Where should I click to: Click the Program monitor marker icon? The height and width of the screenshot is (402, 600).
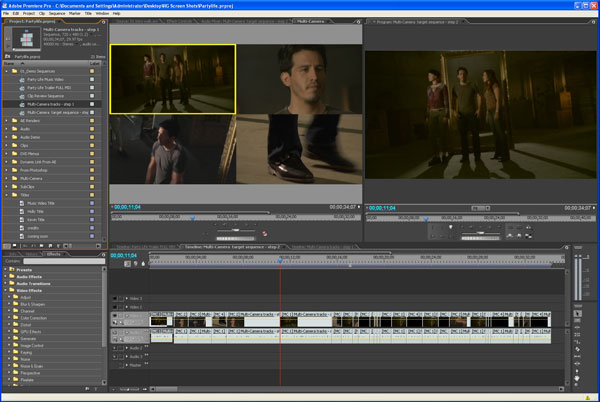(450, 227)
